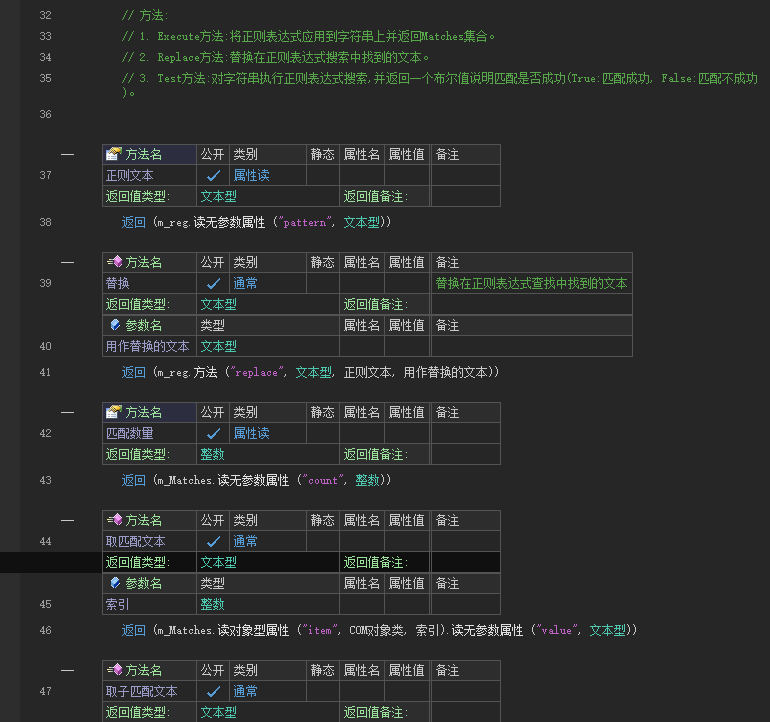Click the parameter icon above the 索引 parameter
The image size is (770, 722).
coord(115,584)
